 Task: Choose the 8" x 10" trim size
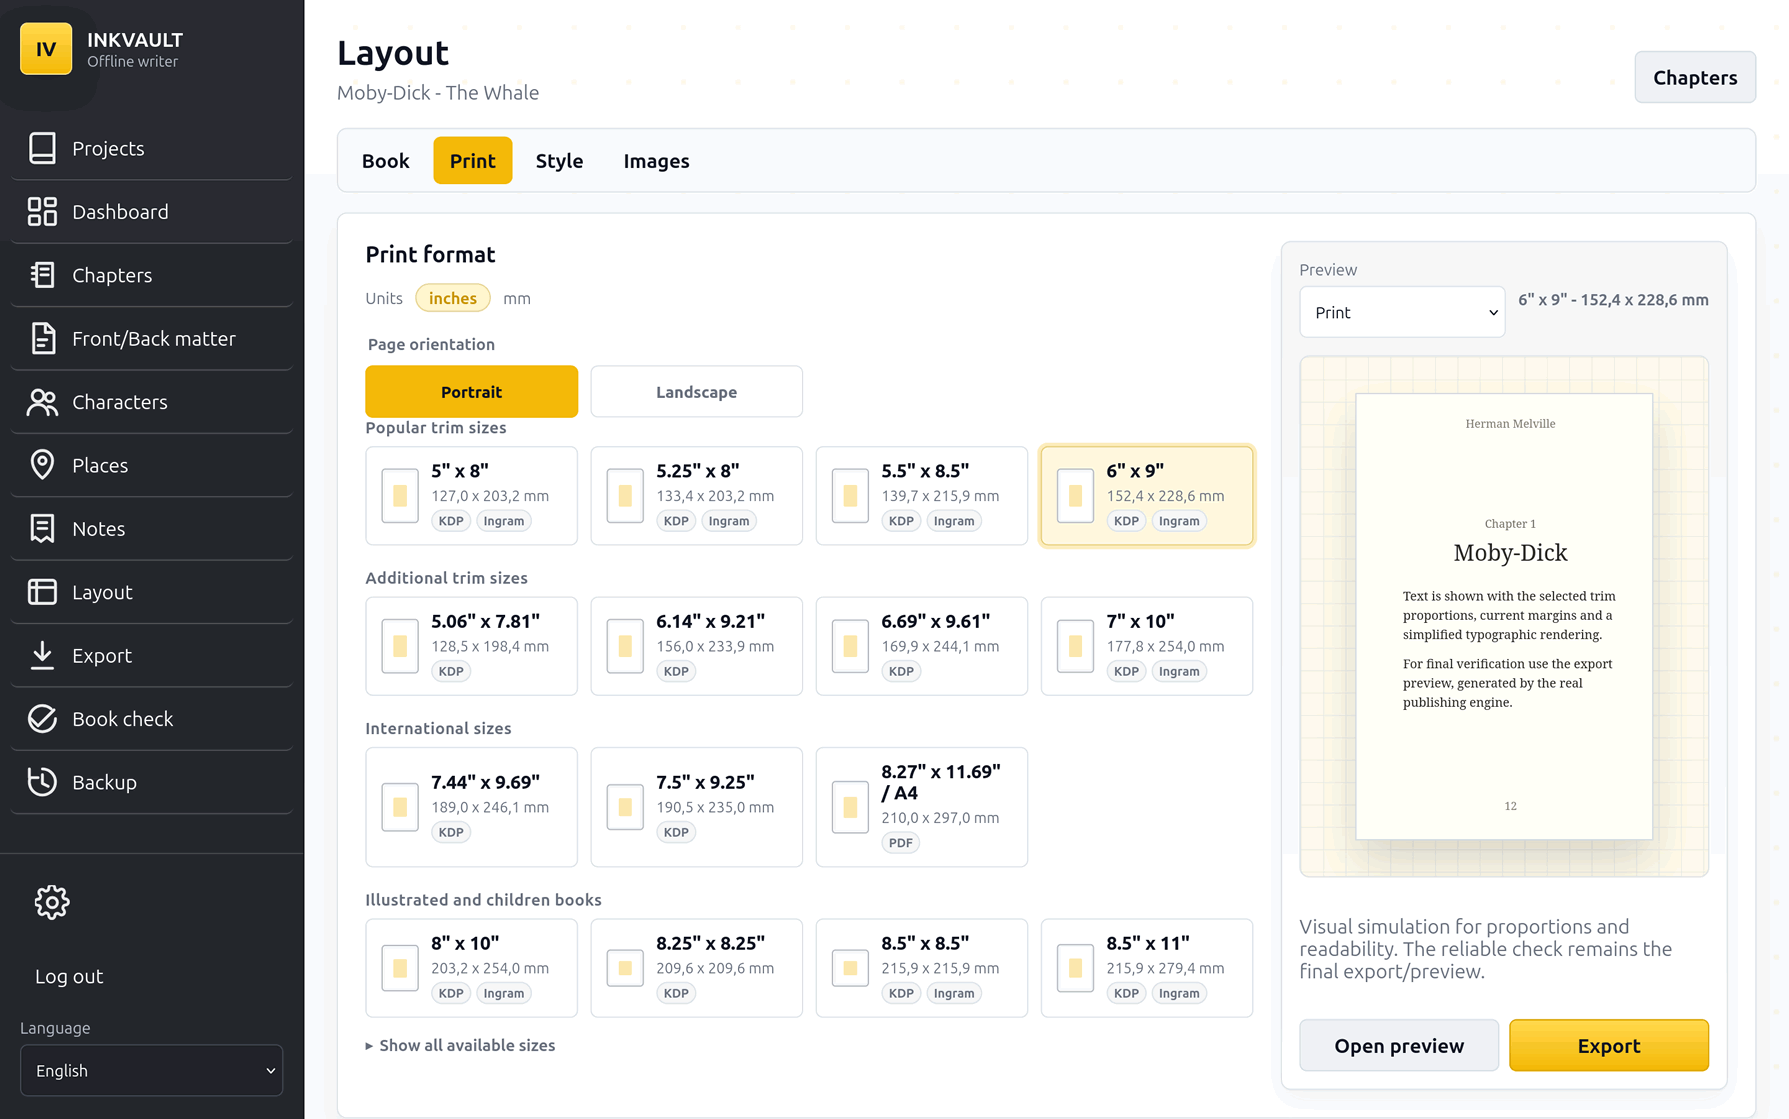click(471, 968)
